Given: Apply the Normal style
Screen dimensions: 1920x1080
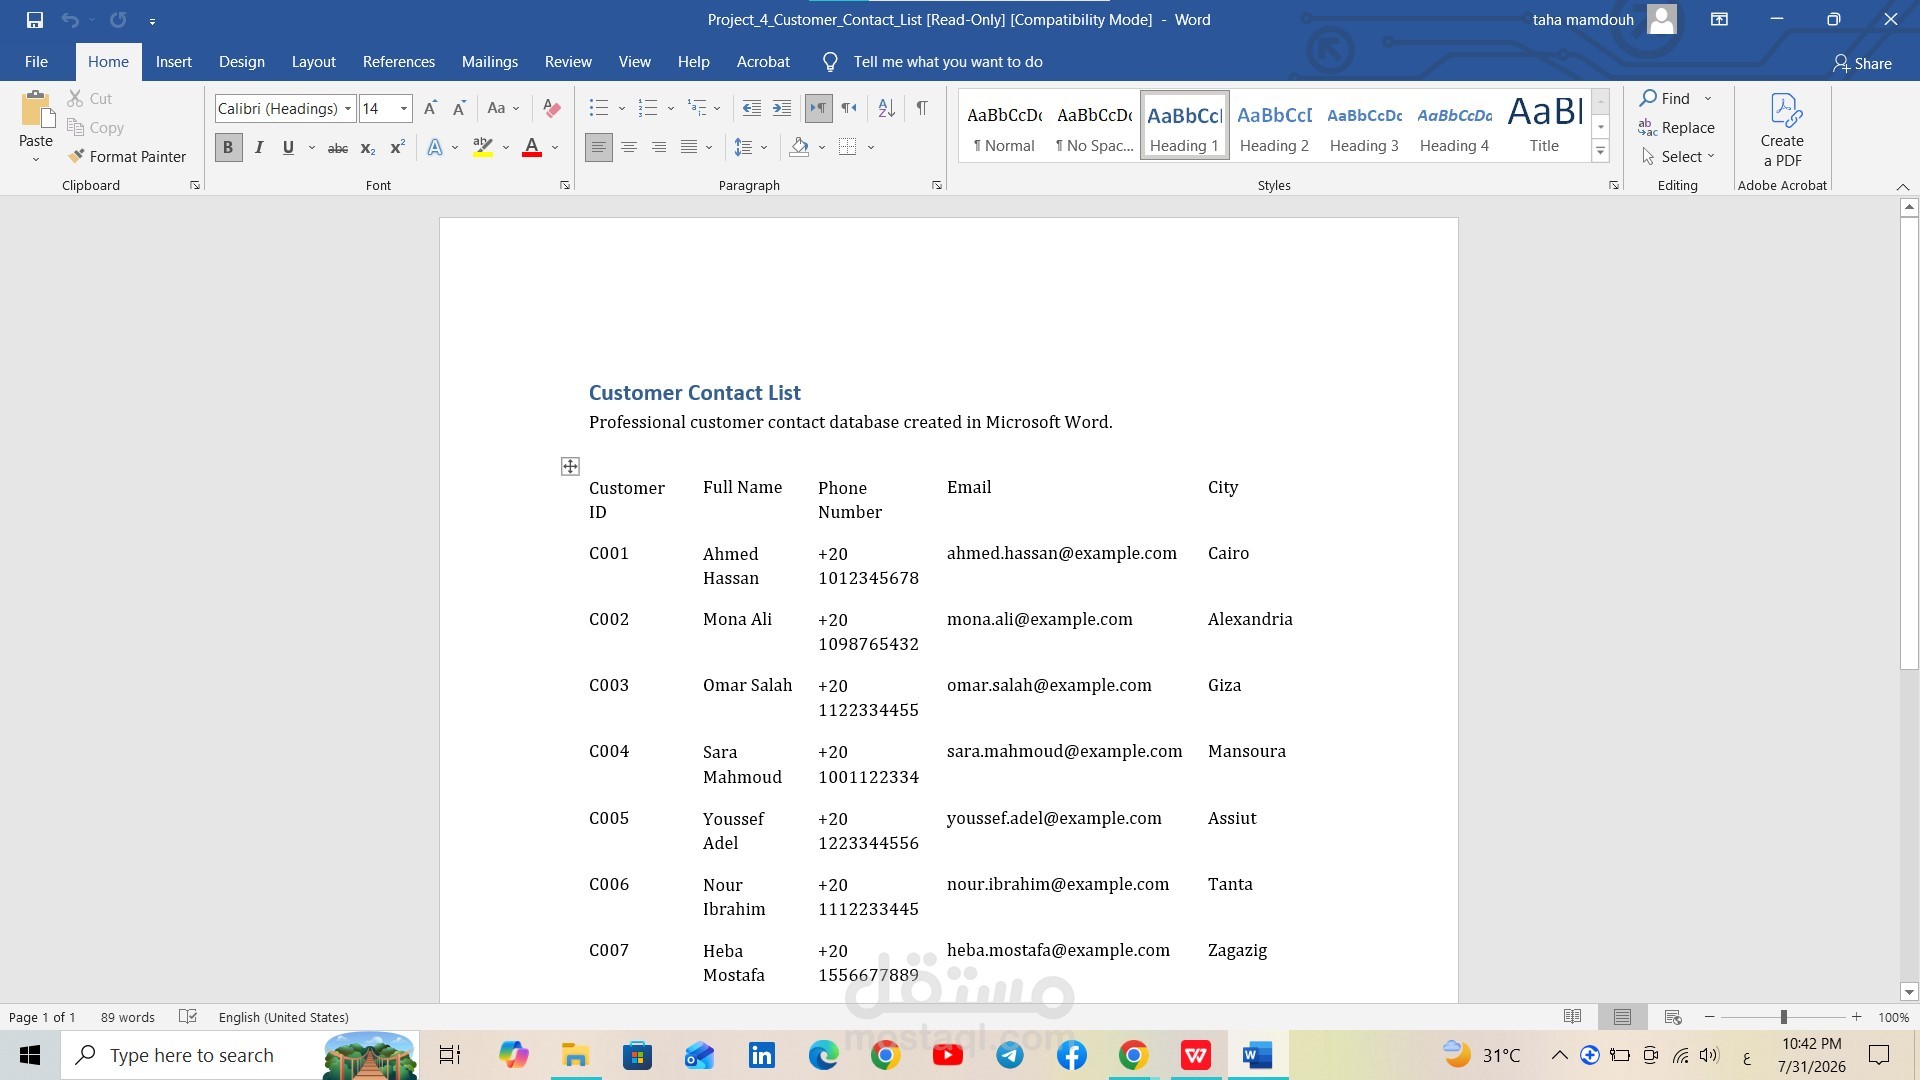Looking at the screenshot, I should 1004,126.
